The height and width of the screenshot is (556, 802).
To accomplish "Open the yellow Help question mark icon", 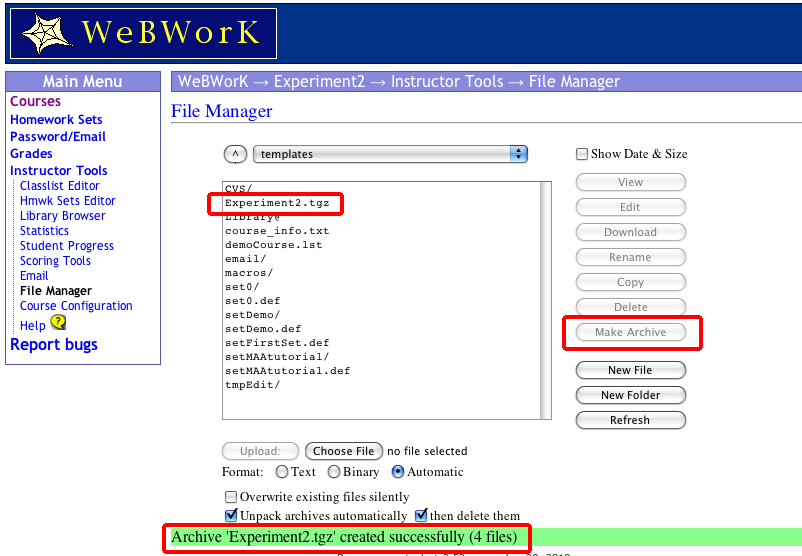I will [x=58, y=322].
